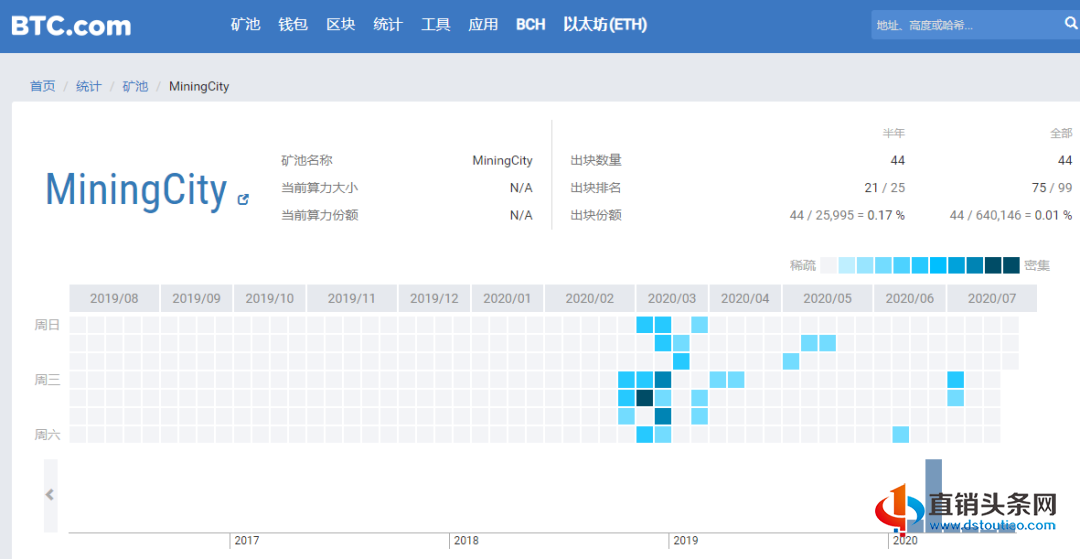Click the 2020/04 month header
This screenshot has height=559, width=1080.
[x=745, y=298]
